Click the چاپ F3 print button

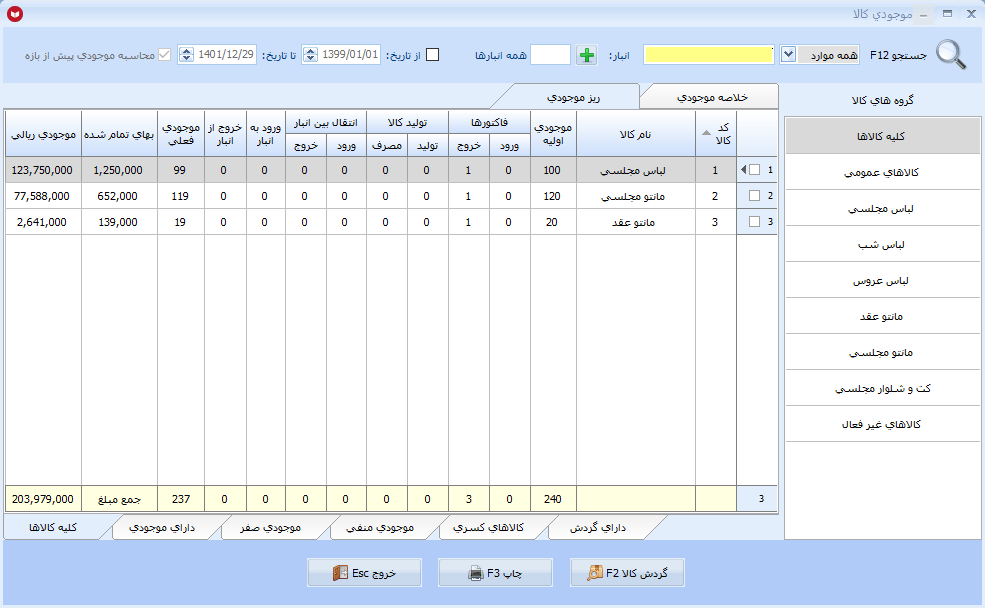point(495,573)
